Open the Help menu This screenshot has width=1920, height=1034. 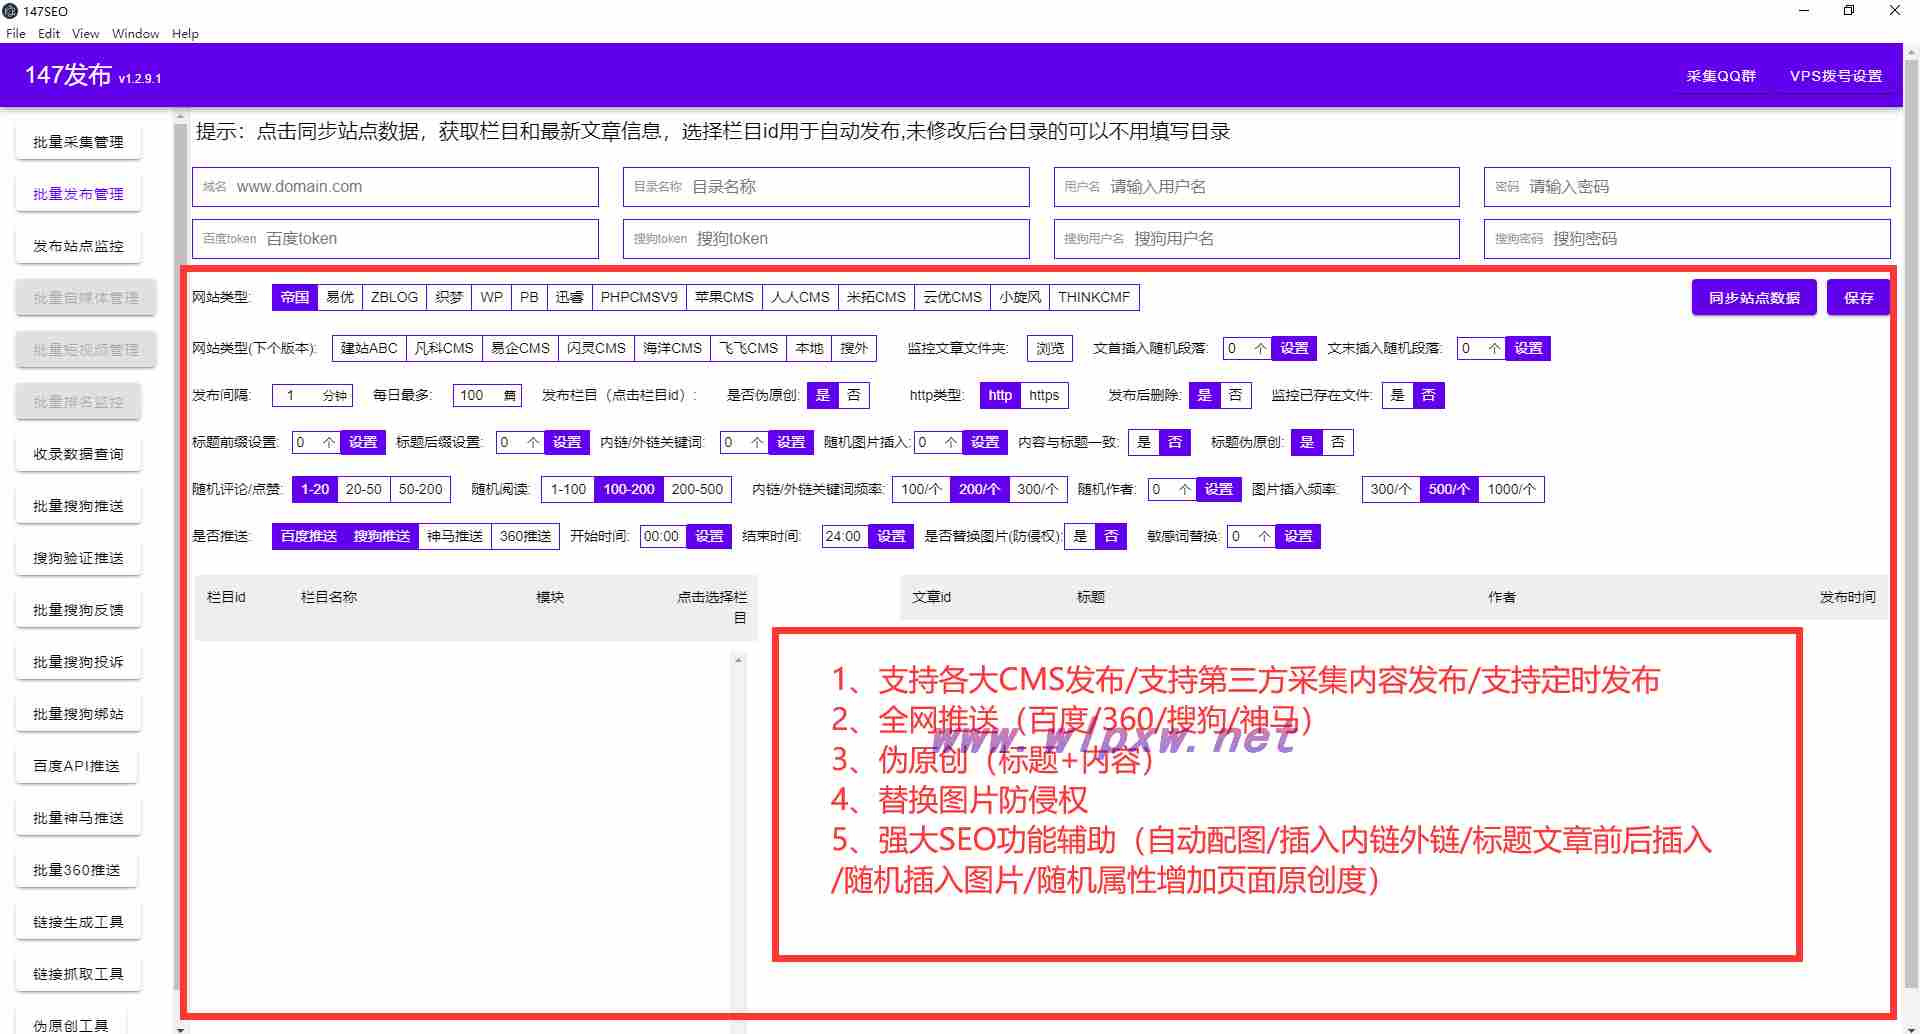185,33
